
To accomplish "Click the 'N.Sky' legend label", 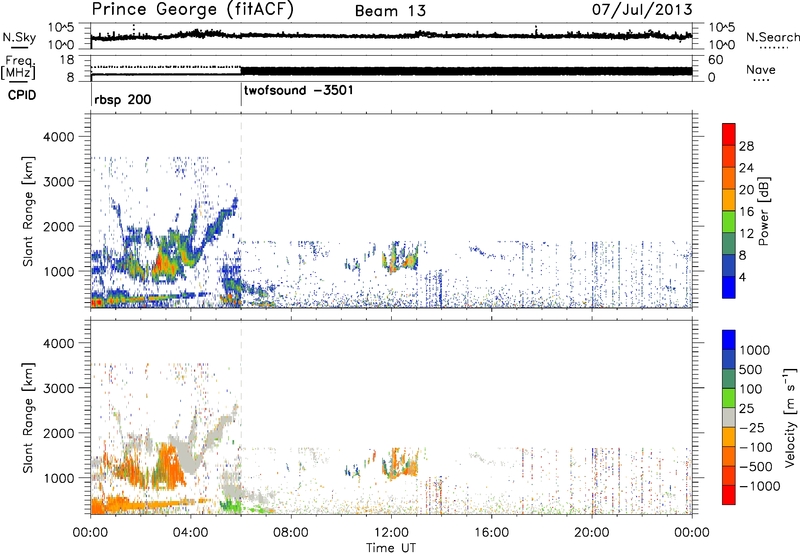I will [x=19, y=37].
